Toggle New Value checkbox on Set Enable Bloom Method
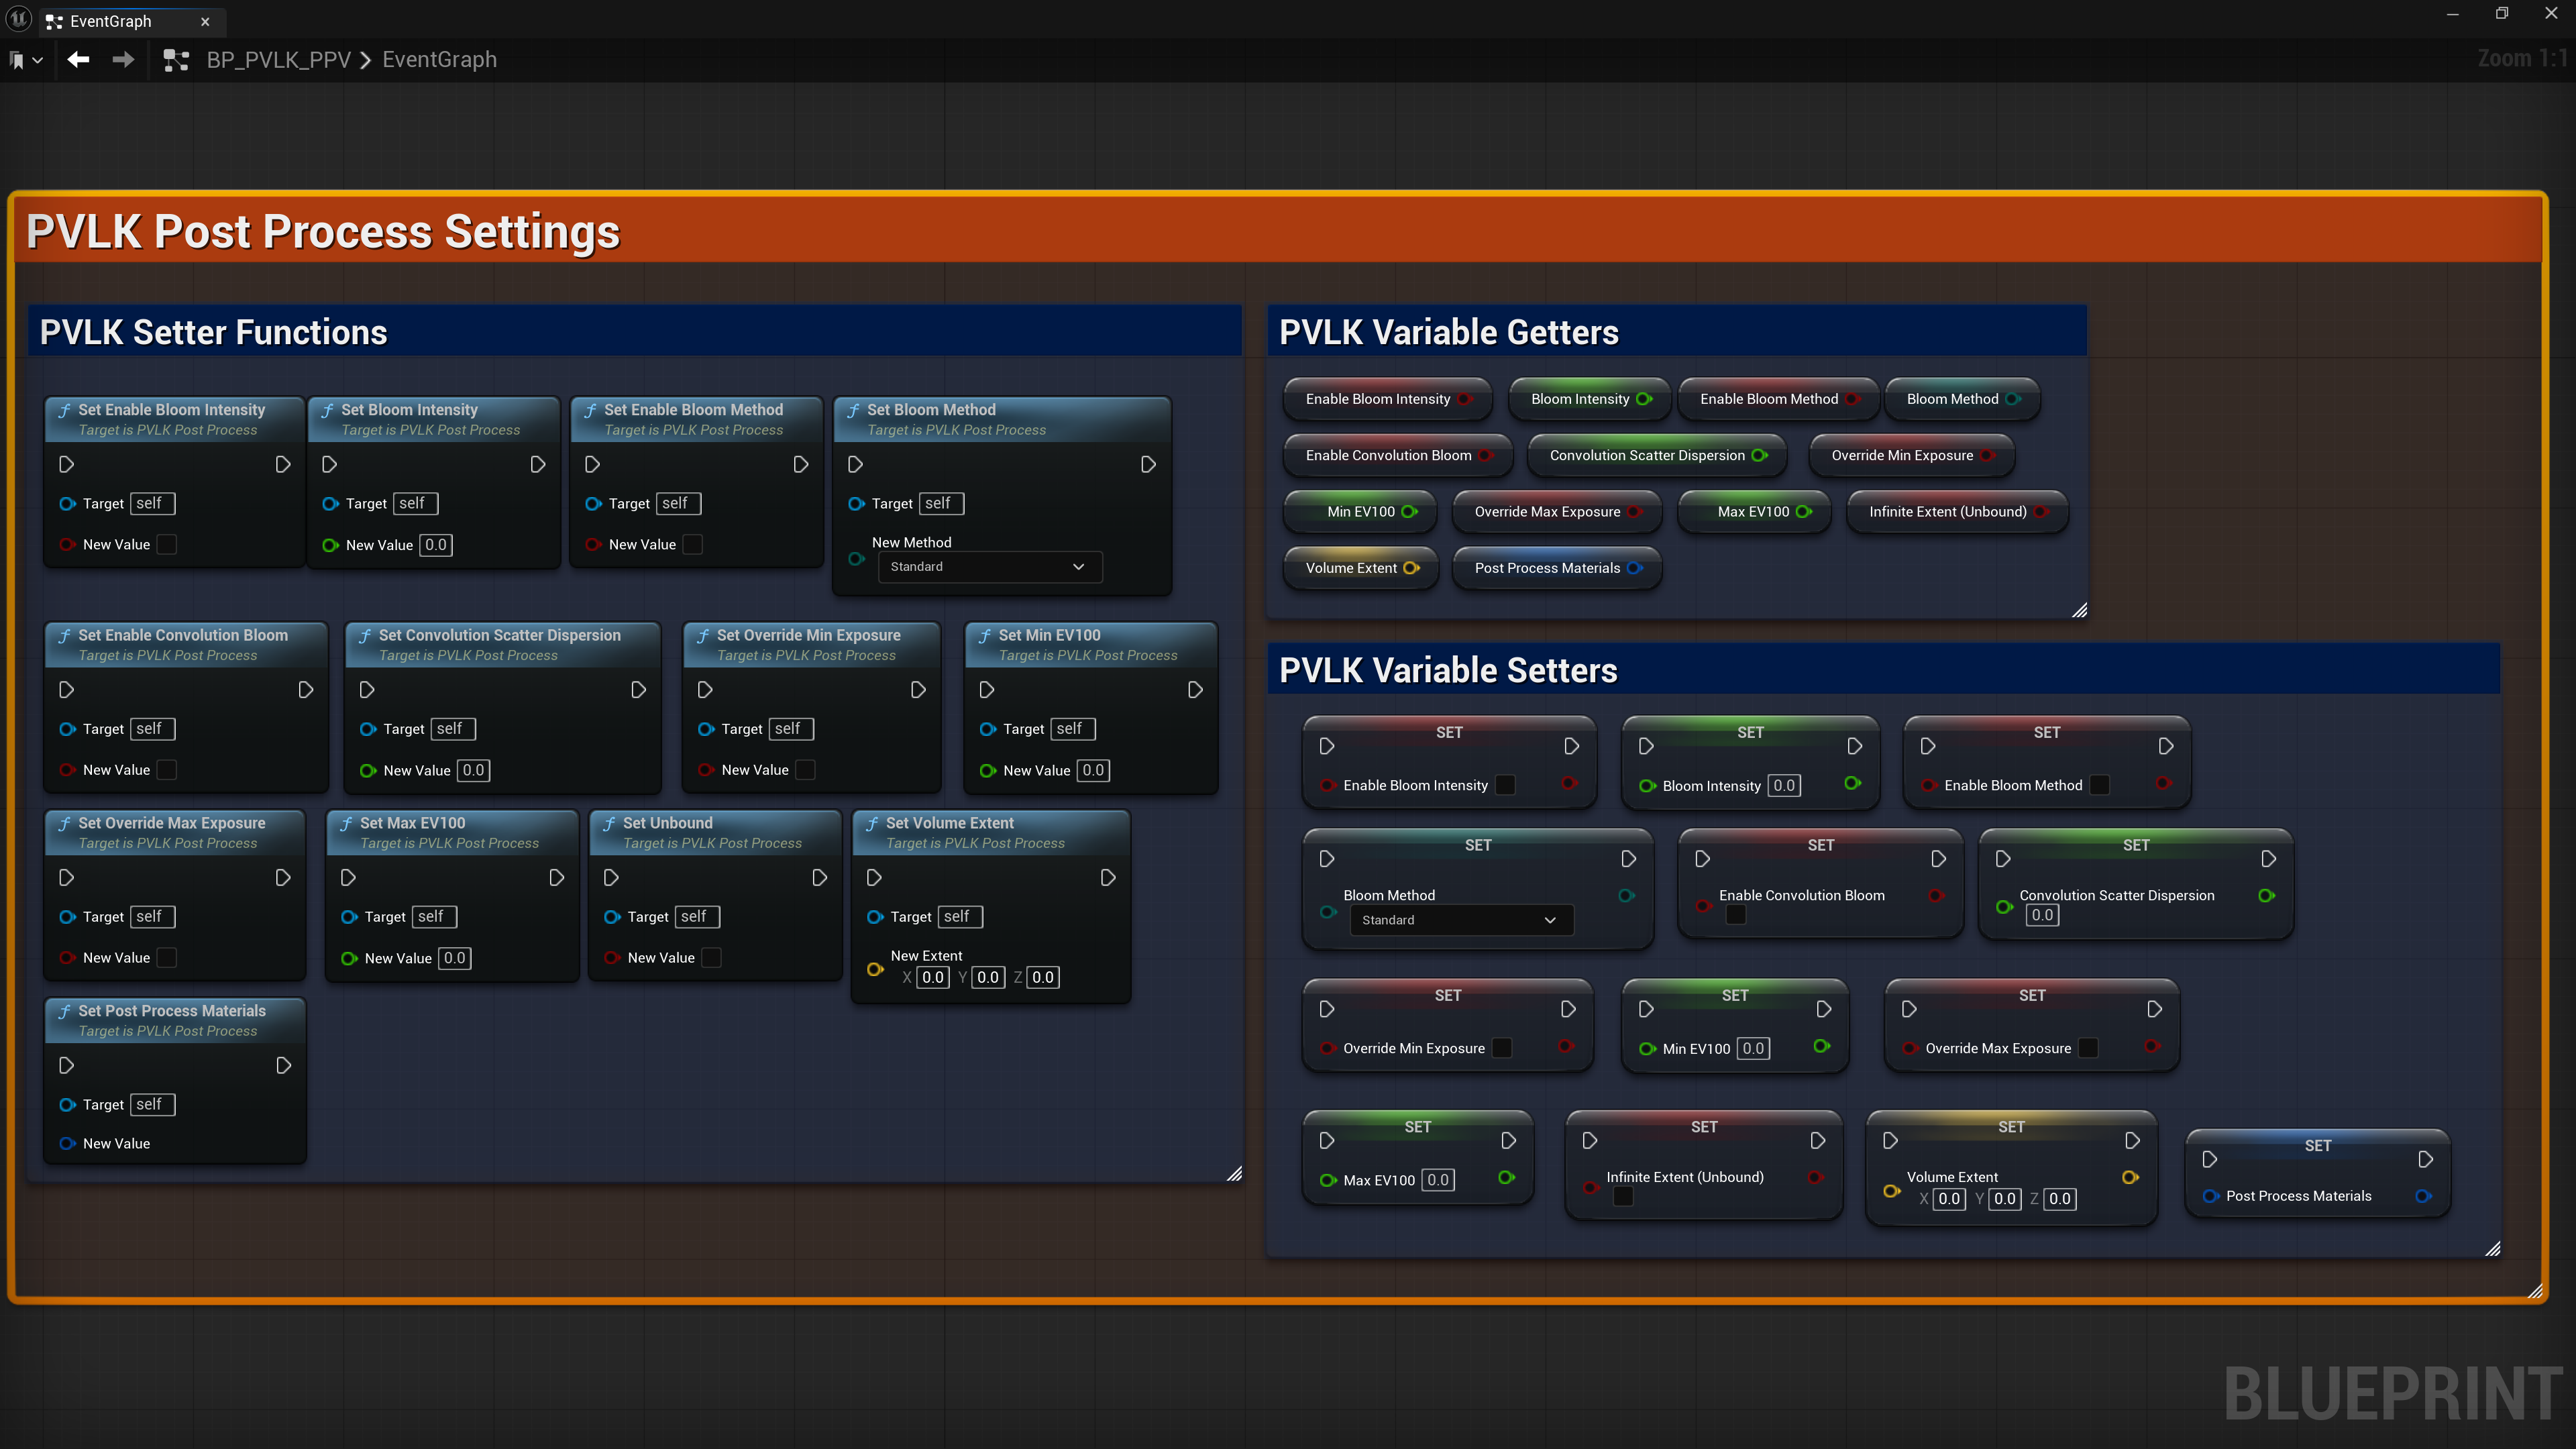 [x=693, y=544]
